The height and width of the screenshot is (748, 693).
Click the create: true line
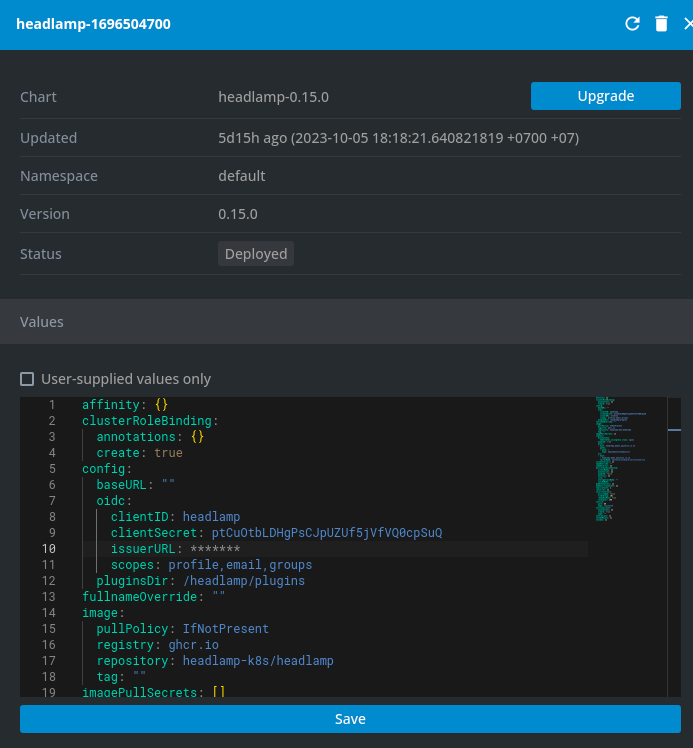pos(139,453)
